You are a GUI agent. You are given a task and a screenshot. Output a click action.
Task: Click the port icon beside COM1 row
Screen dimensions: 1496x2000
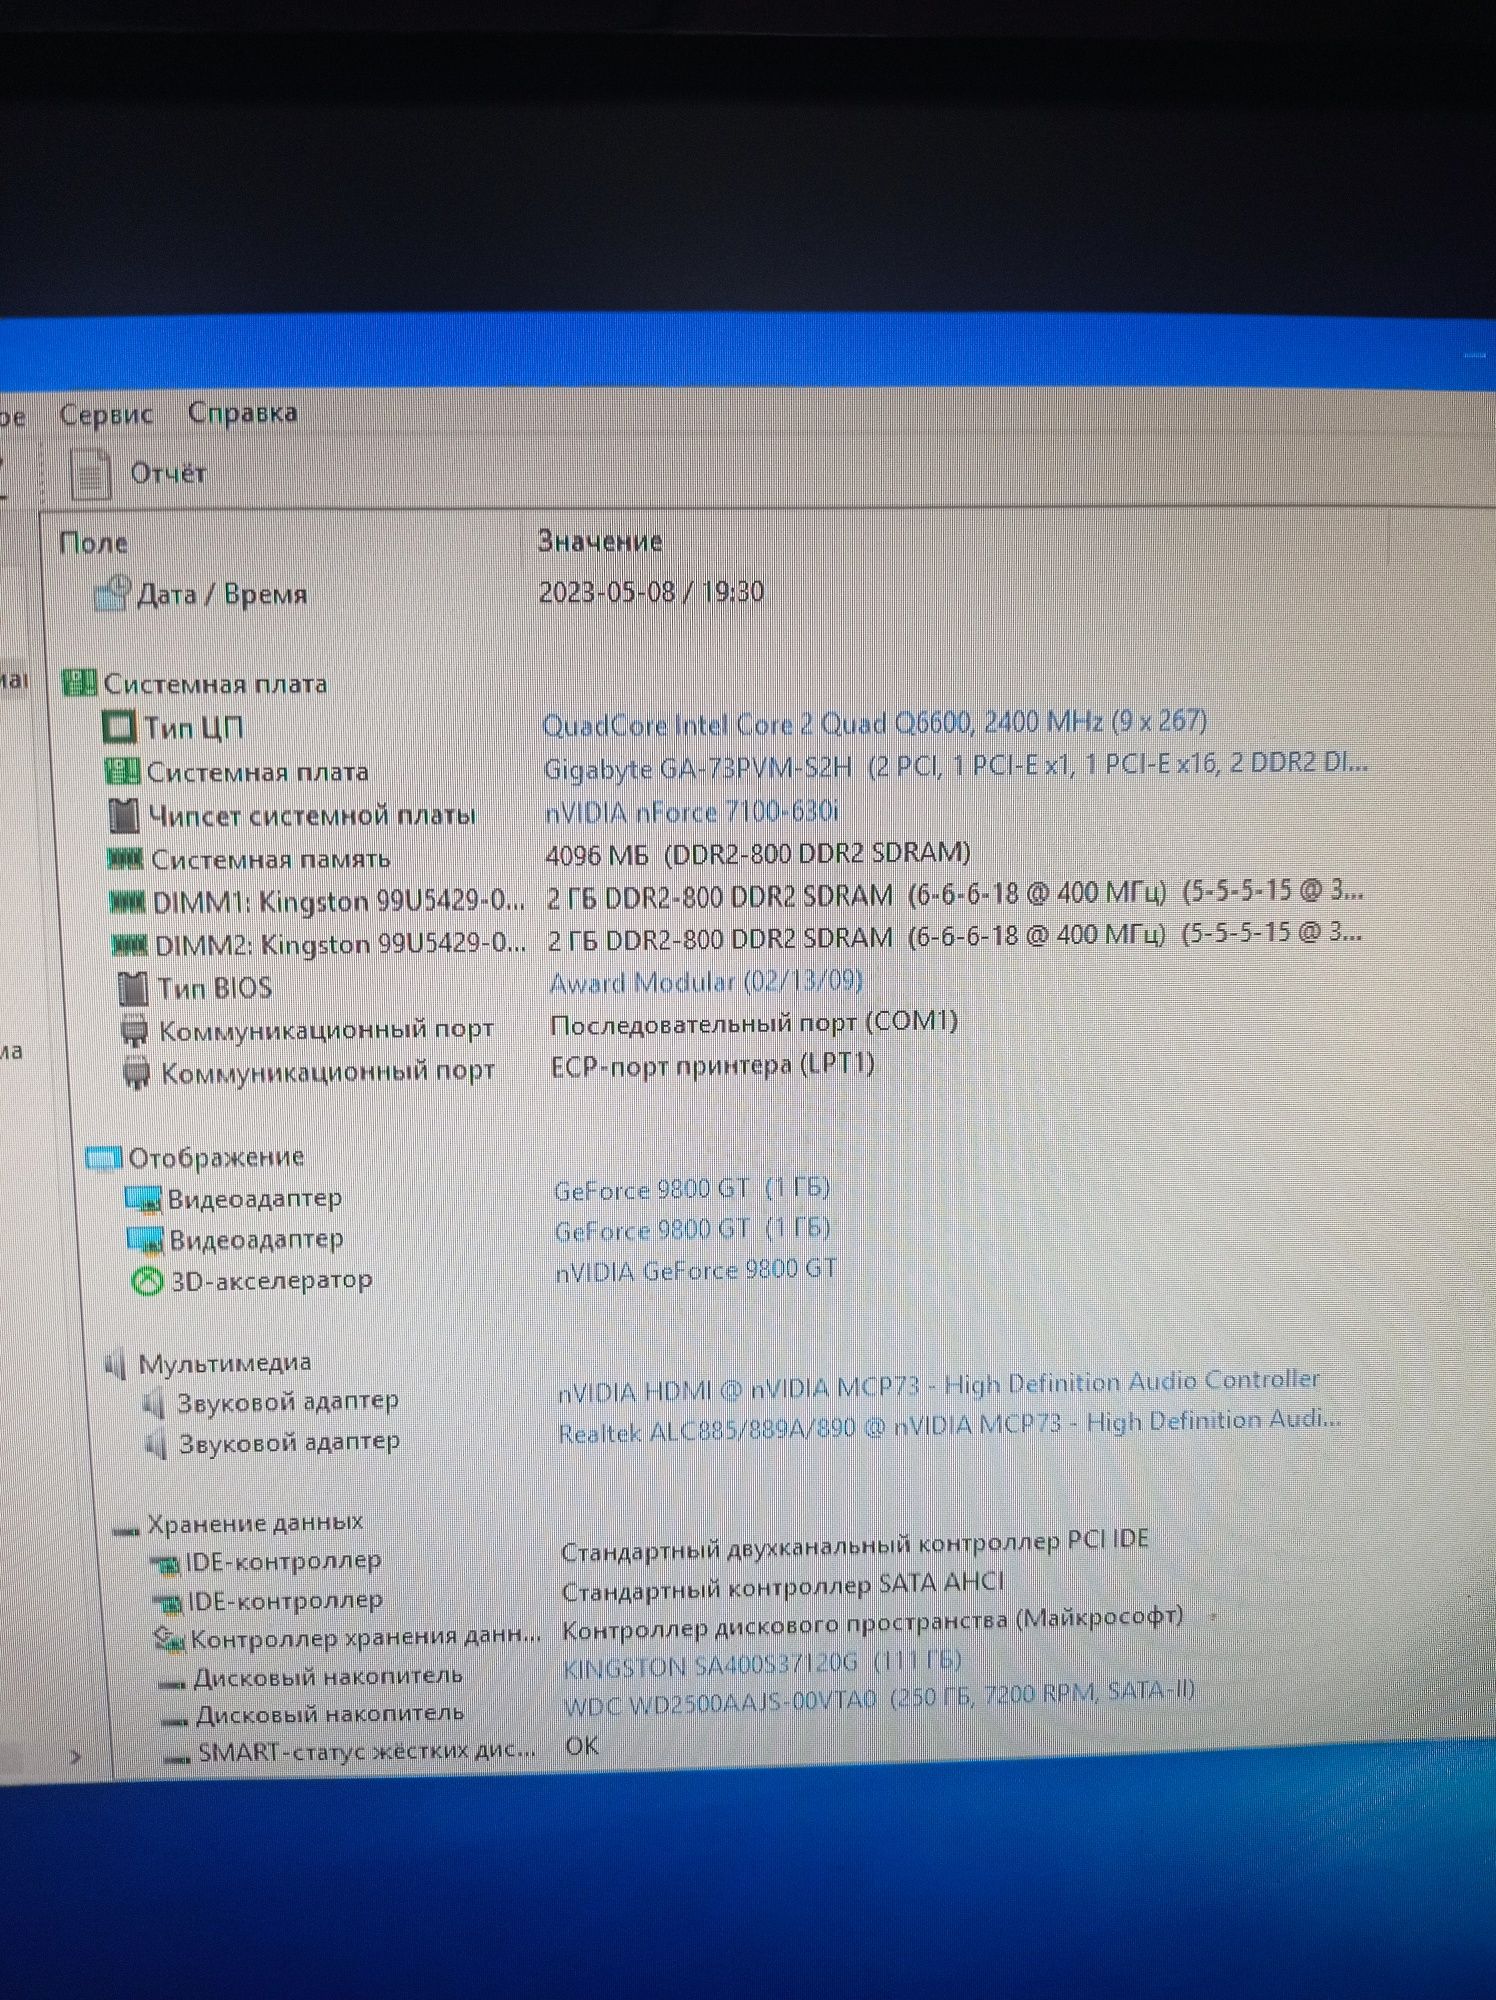[134, 1030]
